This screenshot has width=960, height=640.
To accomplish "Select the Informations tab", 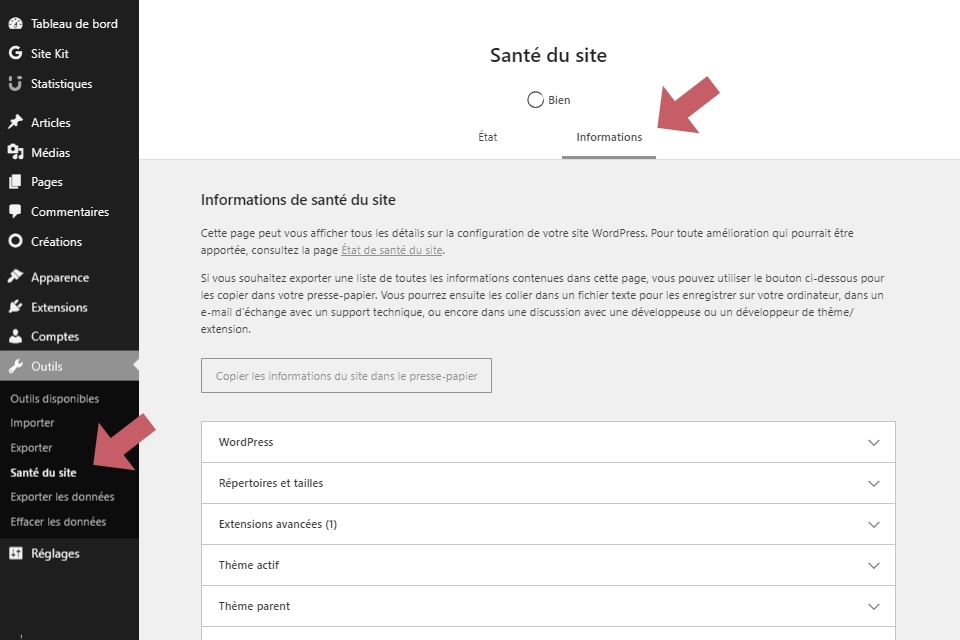I will 609,137.
